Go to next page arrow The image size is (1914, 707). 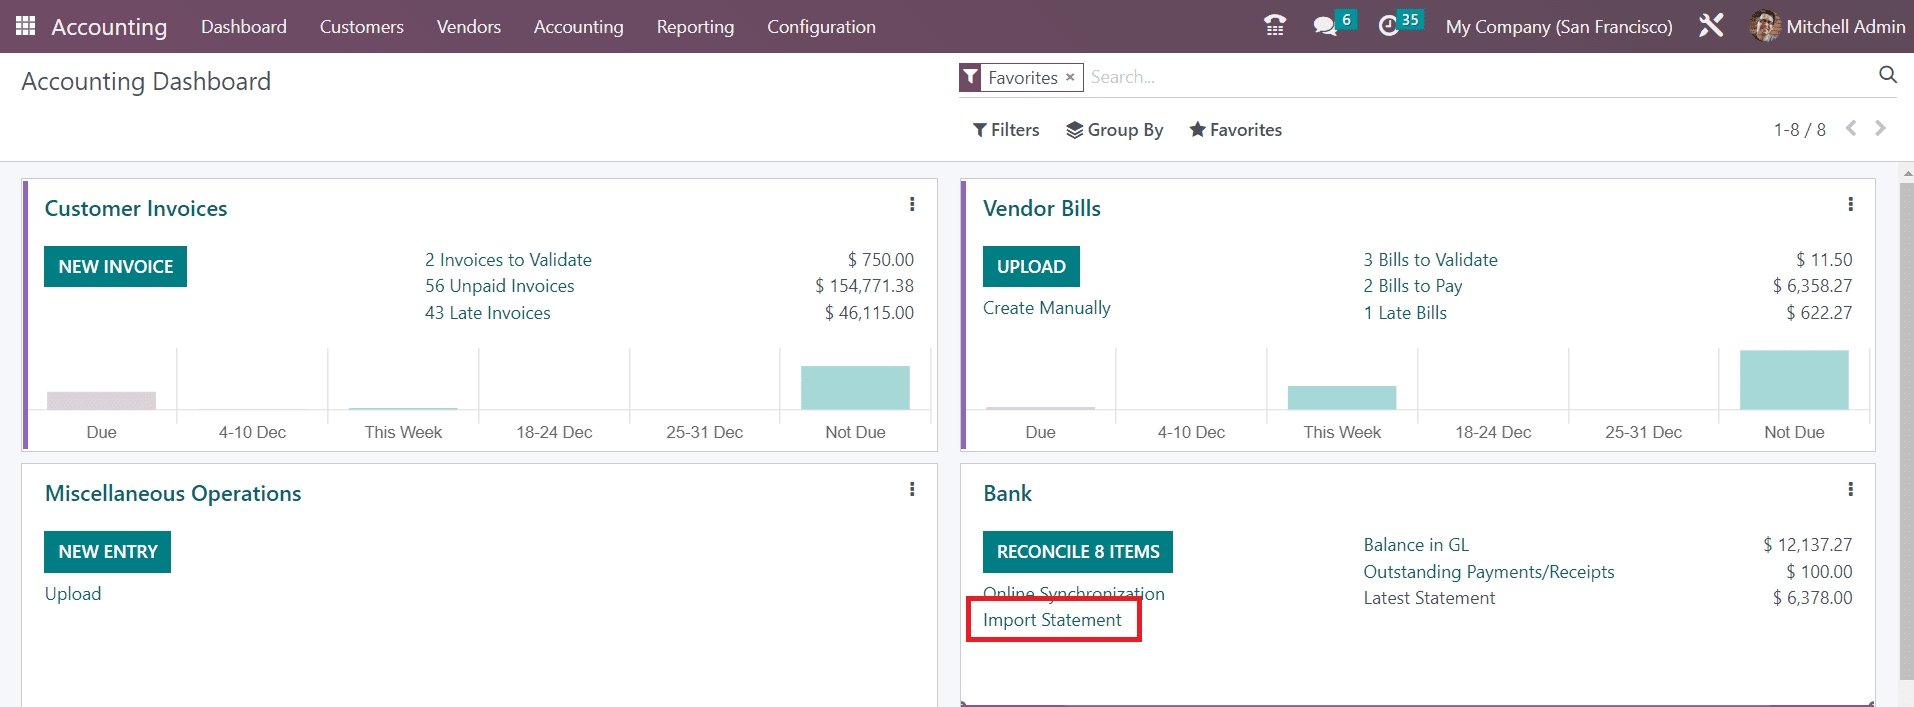pos(1880,129)
